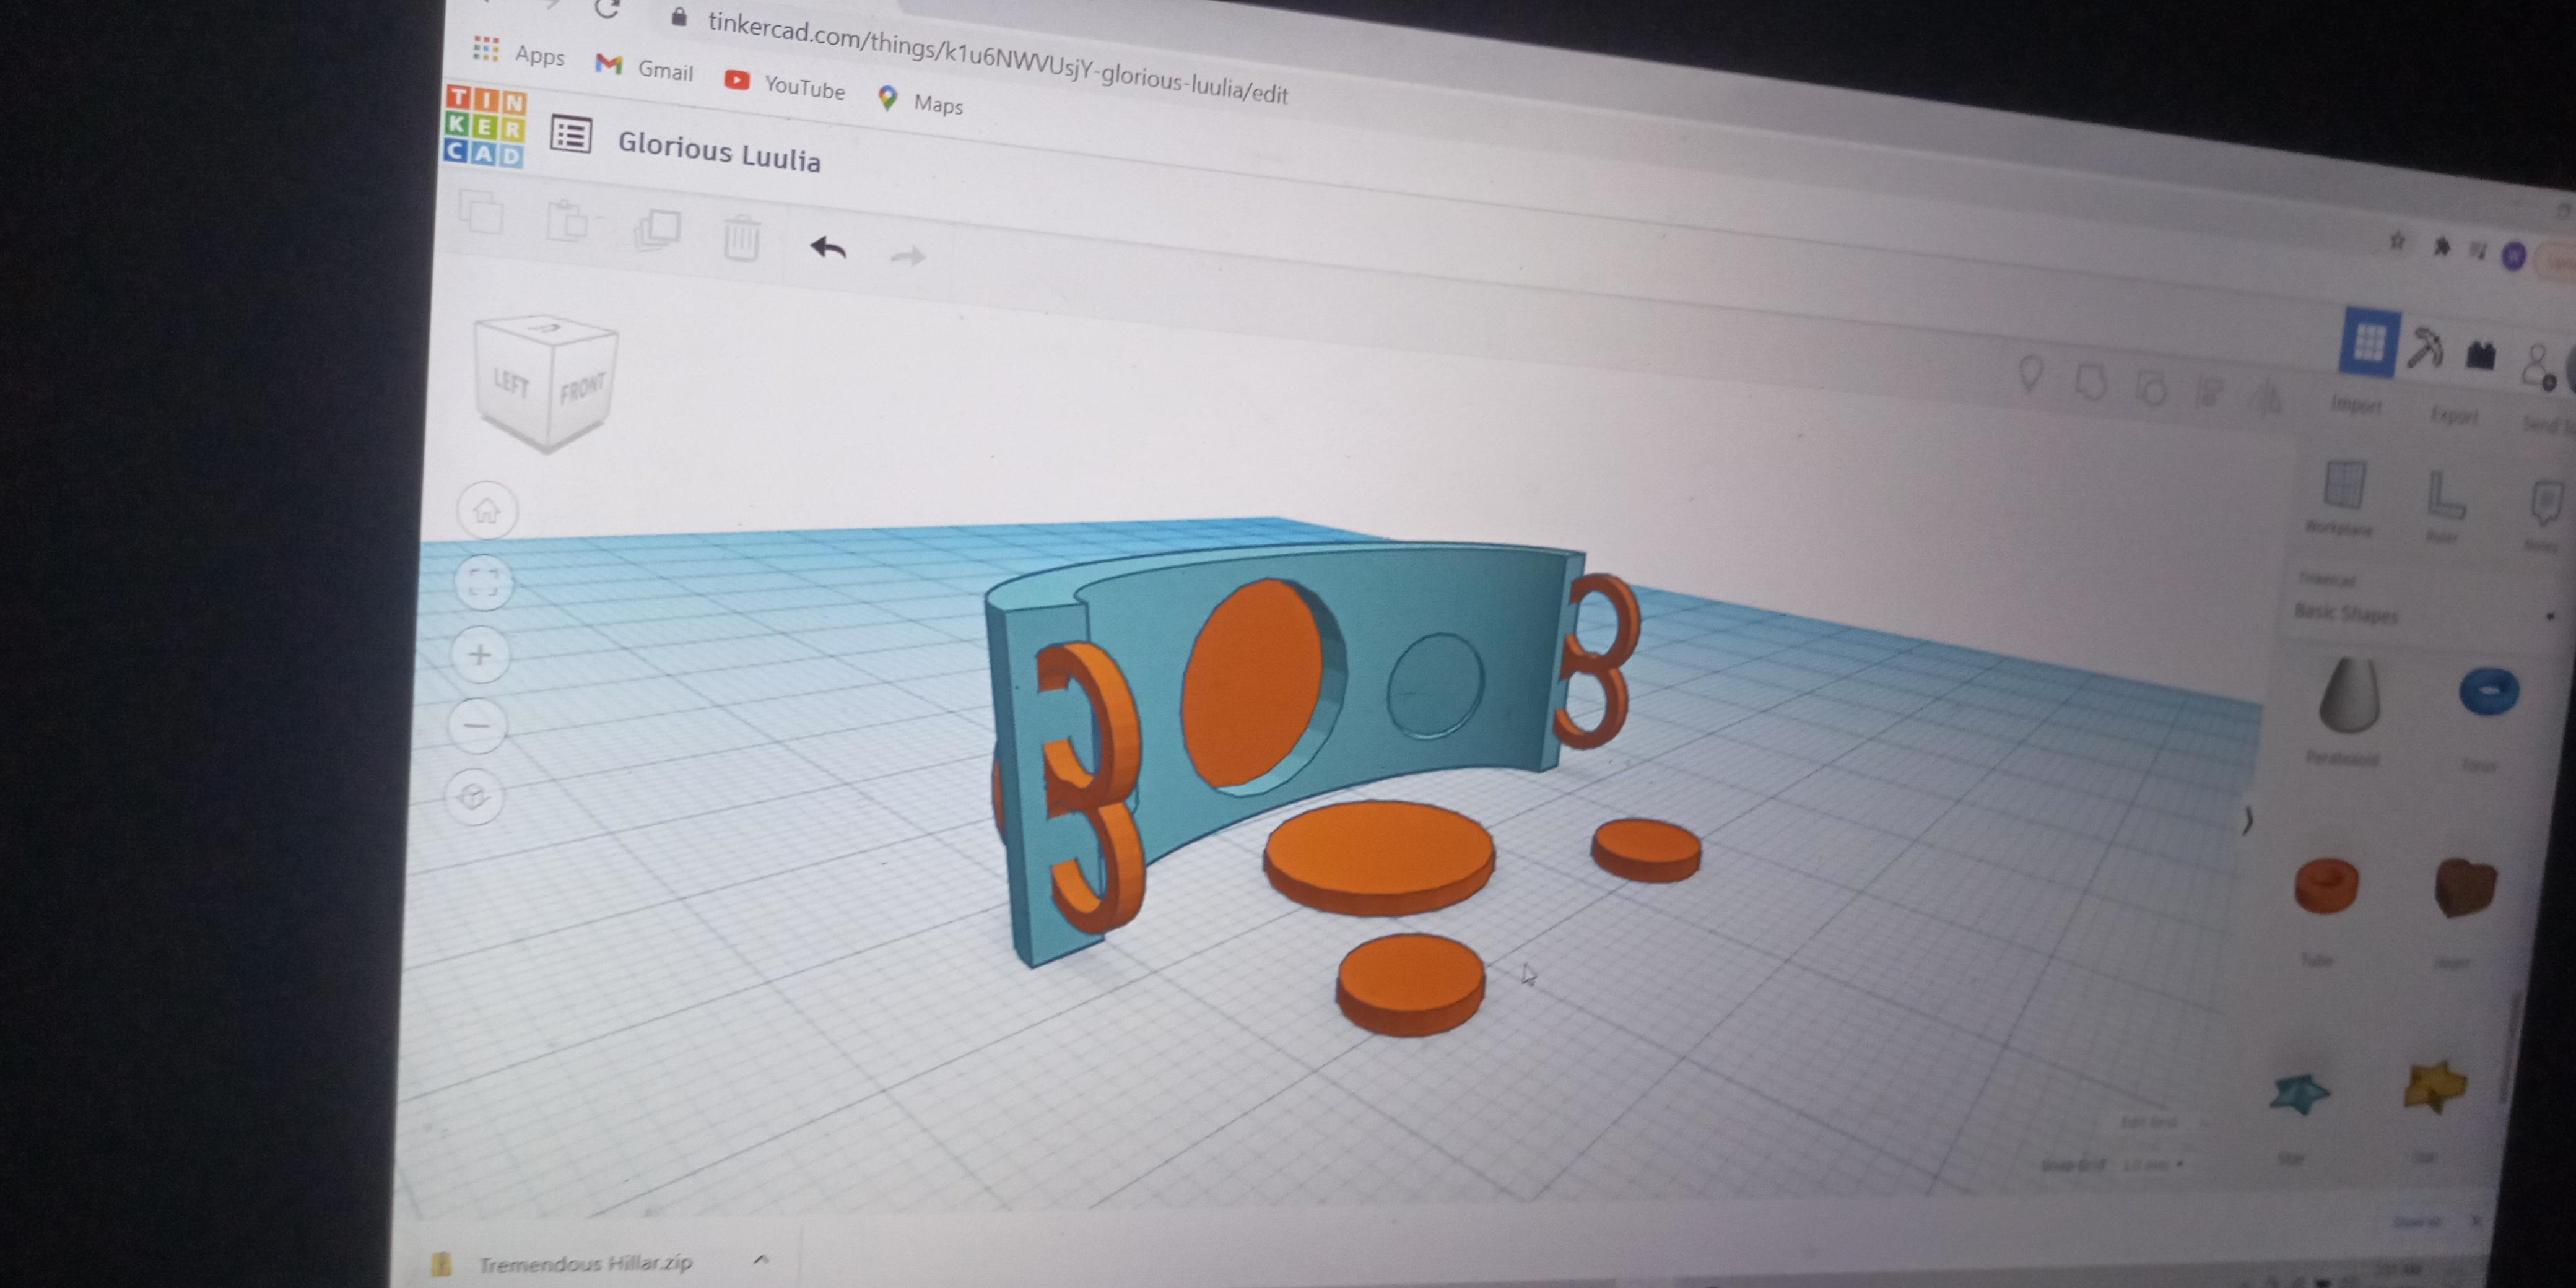Select the Heart shape

(x=2464, y=886)
